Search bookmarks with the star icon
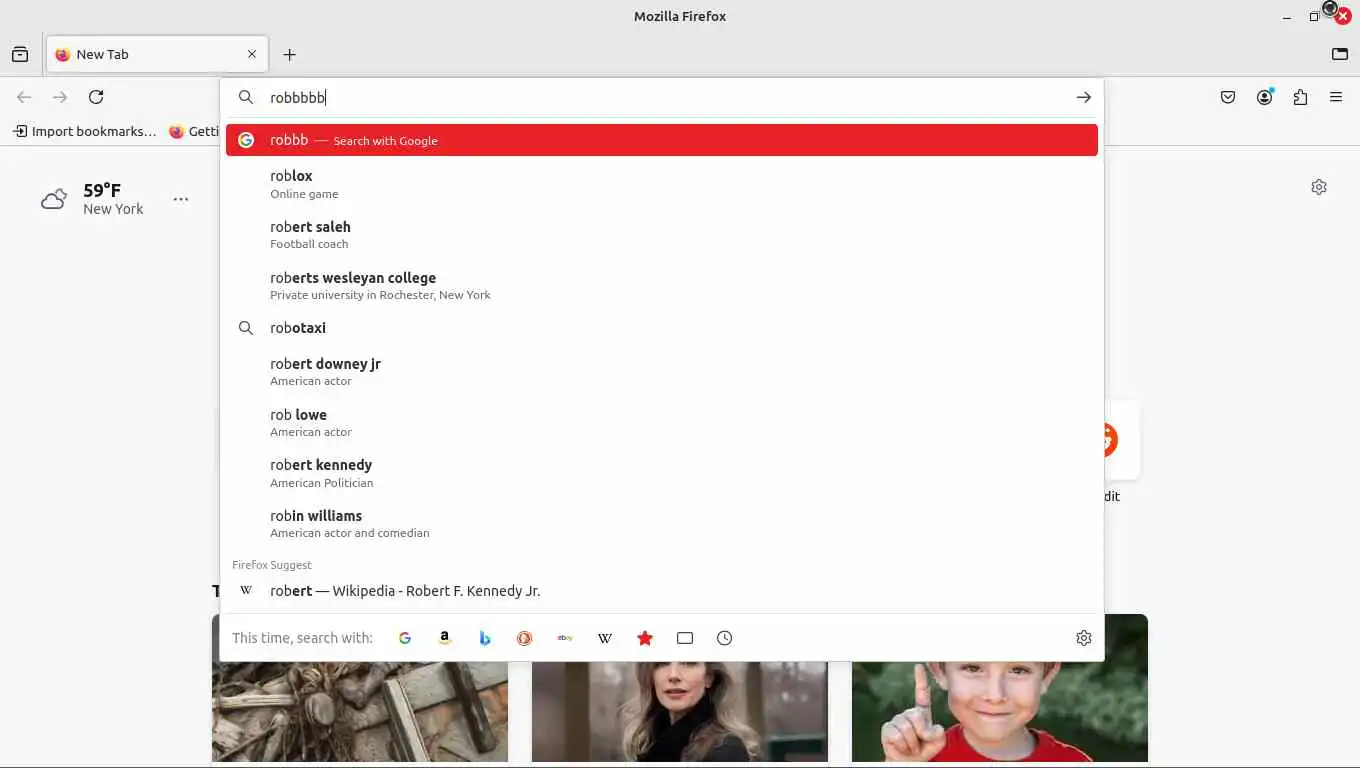Image resolution: width=1360 pixels, height=768 pixels. 645,638
